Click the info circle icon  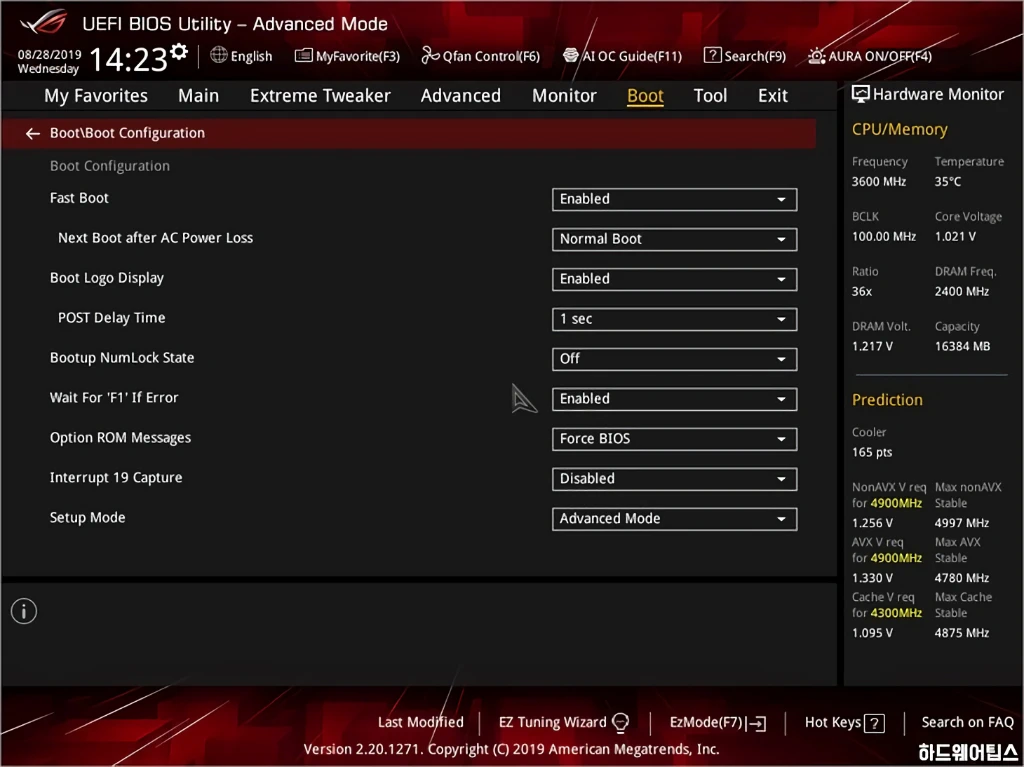tap(24, 612)
